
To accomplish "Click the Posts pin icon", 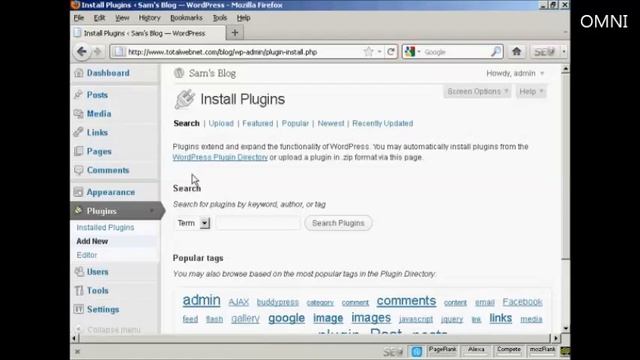I will [79, 95].
